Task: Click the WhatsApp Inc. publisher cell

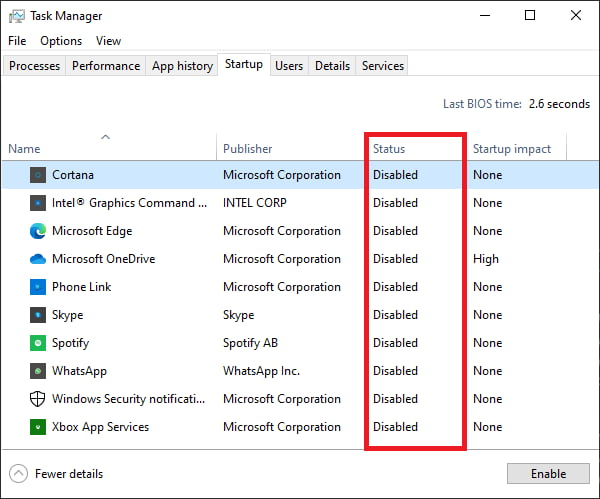Action: [261, 371]
